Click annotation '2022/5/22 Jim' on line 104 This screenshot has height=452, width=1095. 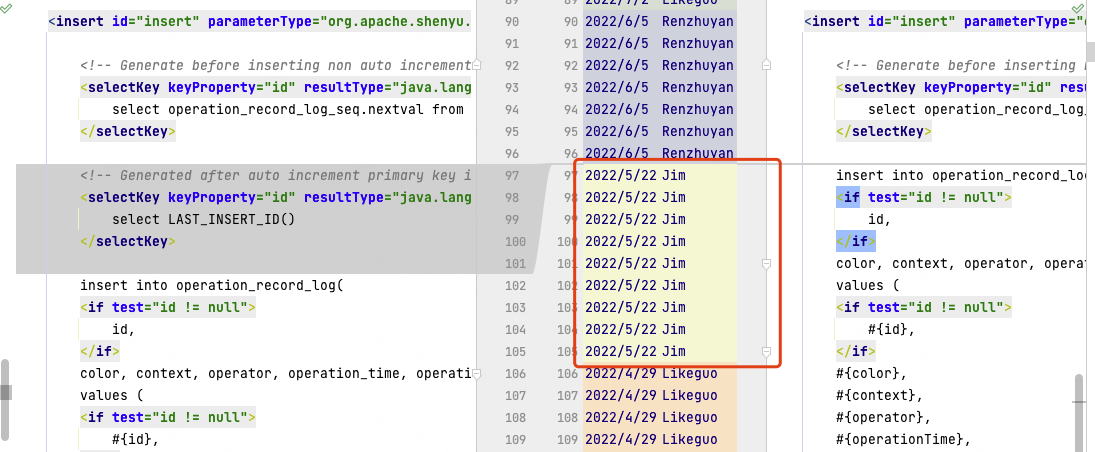point(635,329)
